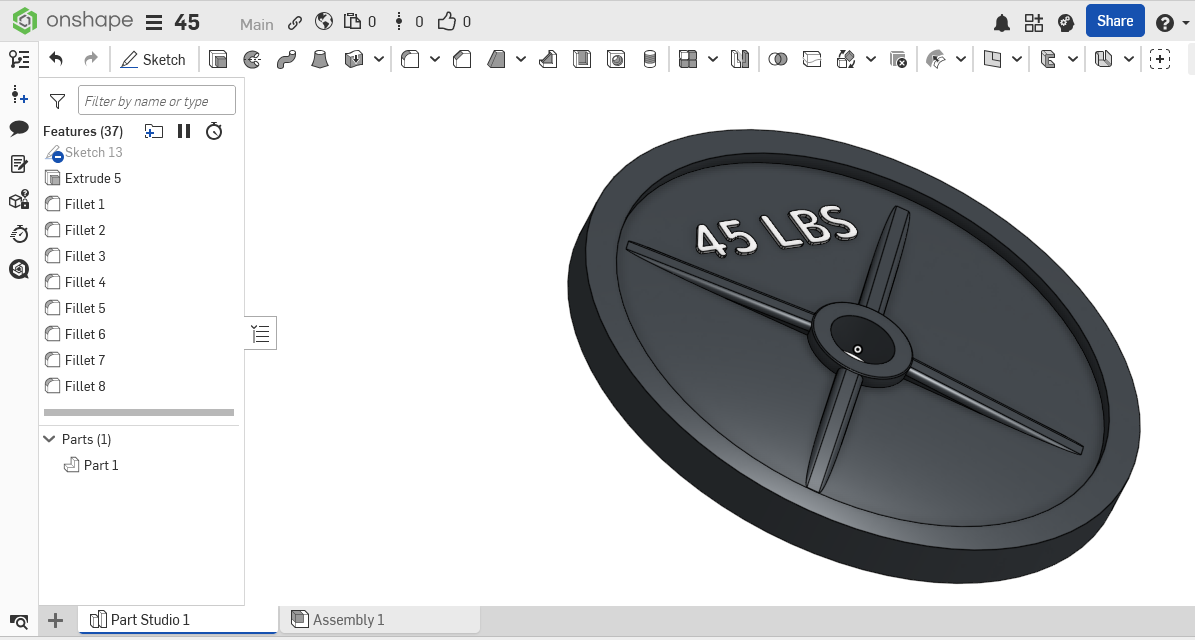1195x640 pixels.
Task: Click the blue Share button
Action: click(x=1114, y=21)
